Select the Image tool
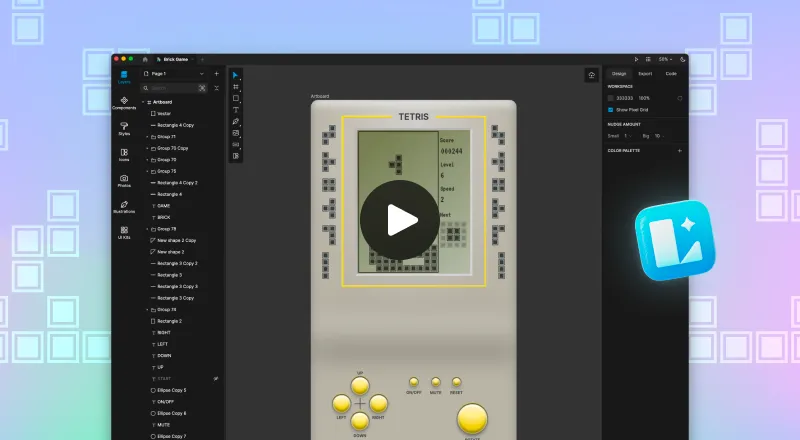Screen dimensions: 800x440 click(x=236, y=133)
